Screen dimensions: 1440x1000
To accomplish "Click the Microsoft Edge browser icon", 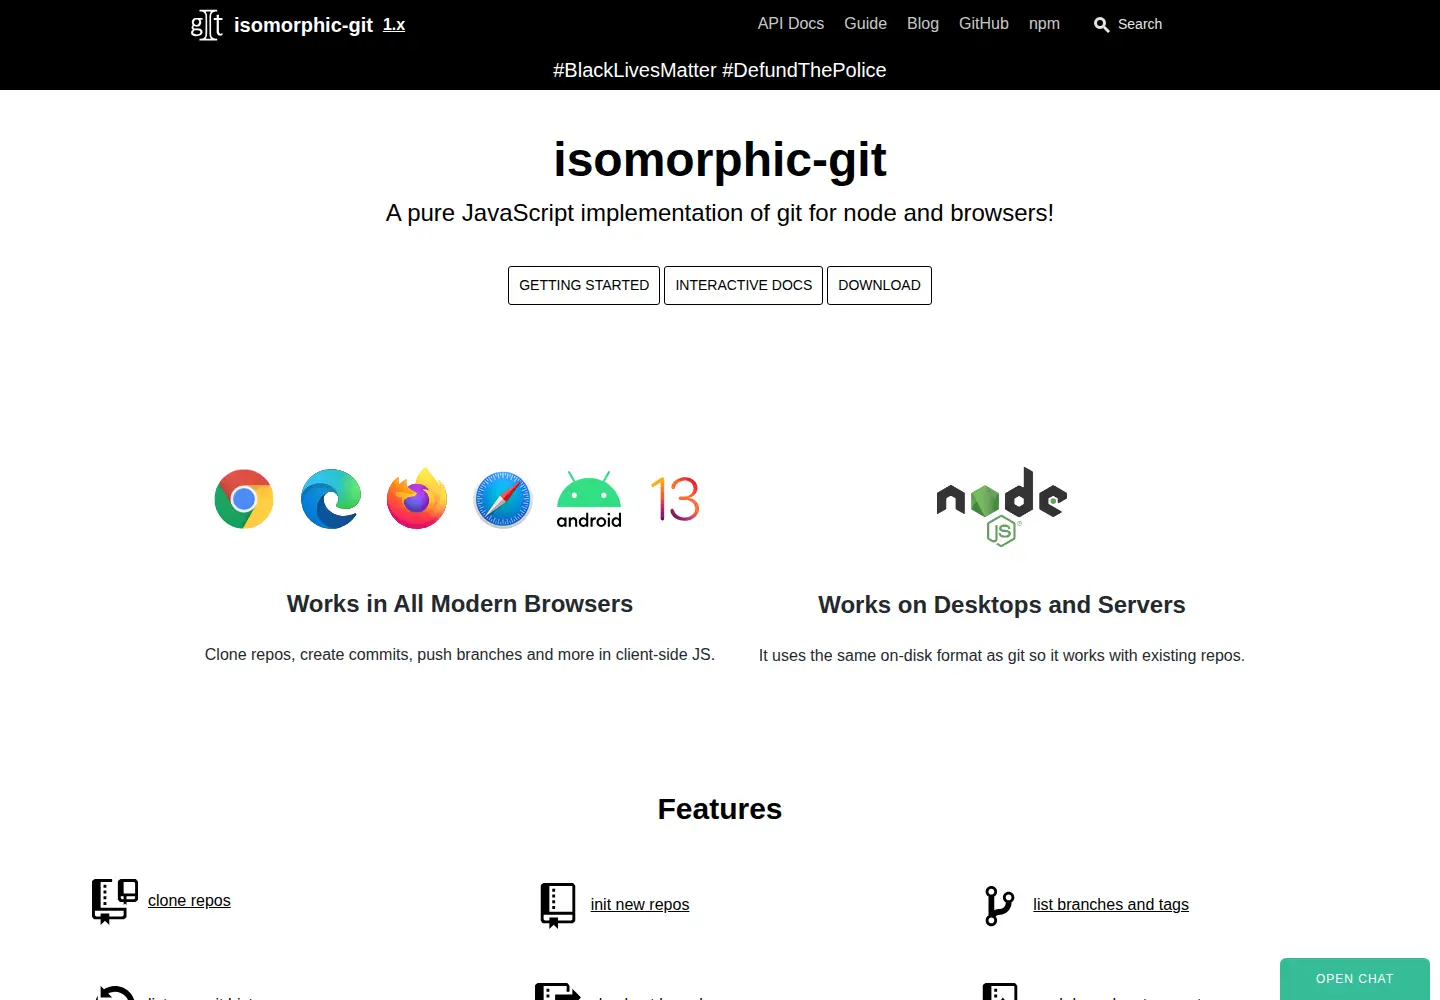I will 331,499.
